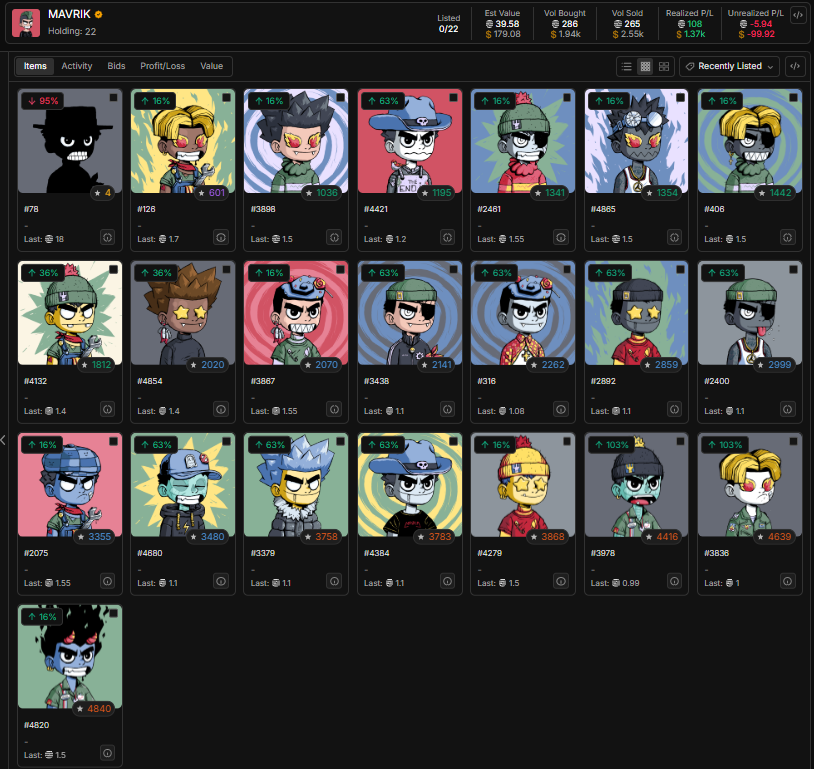Click the verified badge next to MAVRIK
Screen dimensions: 814x769
point(99,15)
